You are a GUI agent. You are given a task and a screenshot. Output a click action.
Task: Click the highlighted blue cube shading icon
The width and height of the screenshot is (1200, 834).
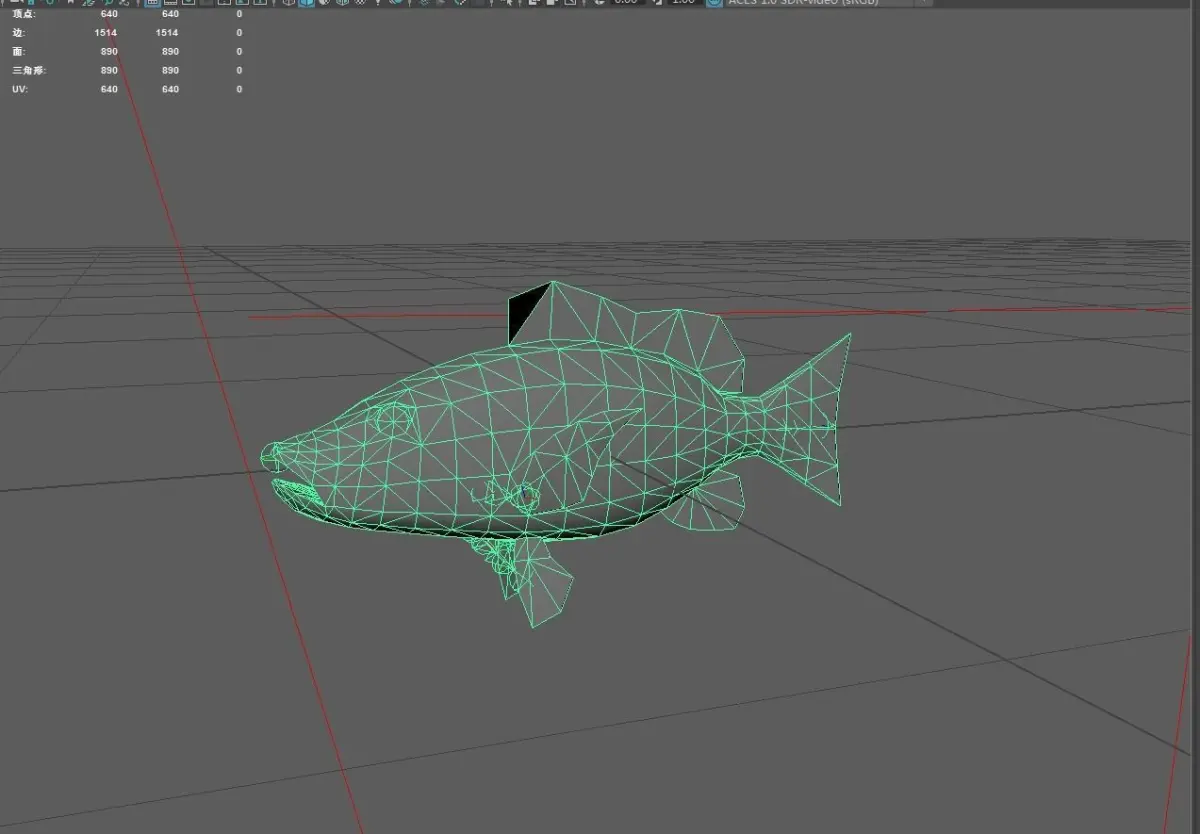pyautogui.click(x=307, y=3)
